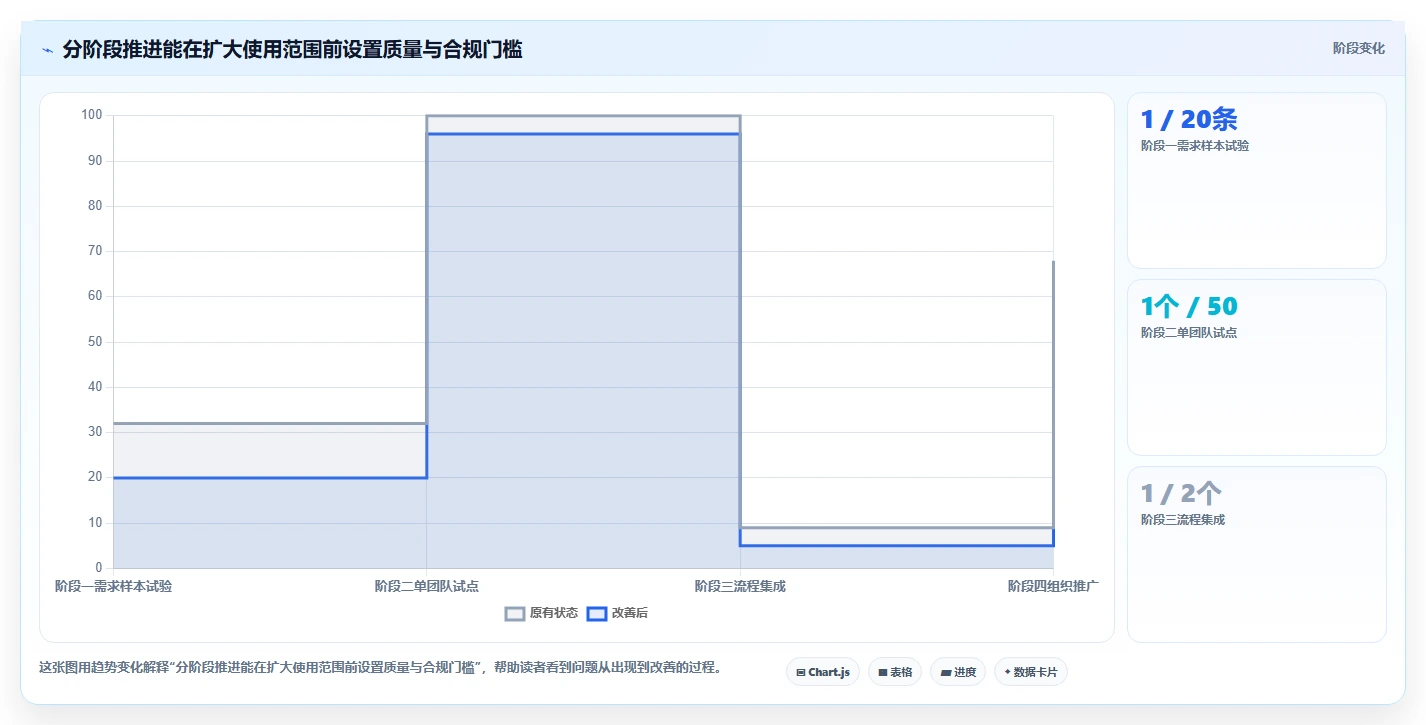Click the blue 改善后 legend swatch
1426x725 pixels.
click(x=596, y=613)
